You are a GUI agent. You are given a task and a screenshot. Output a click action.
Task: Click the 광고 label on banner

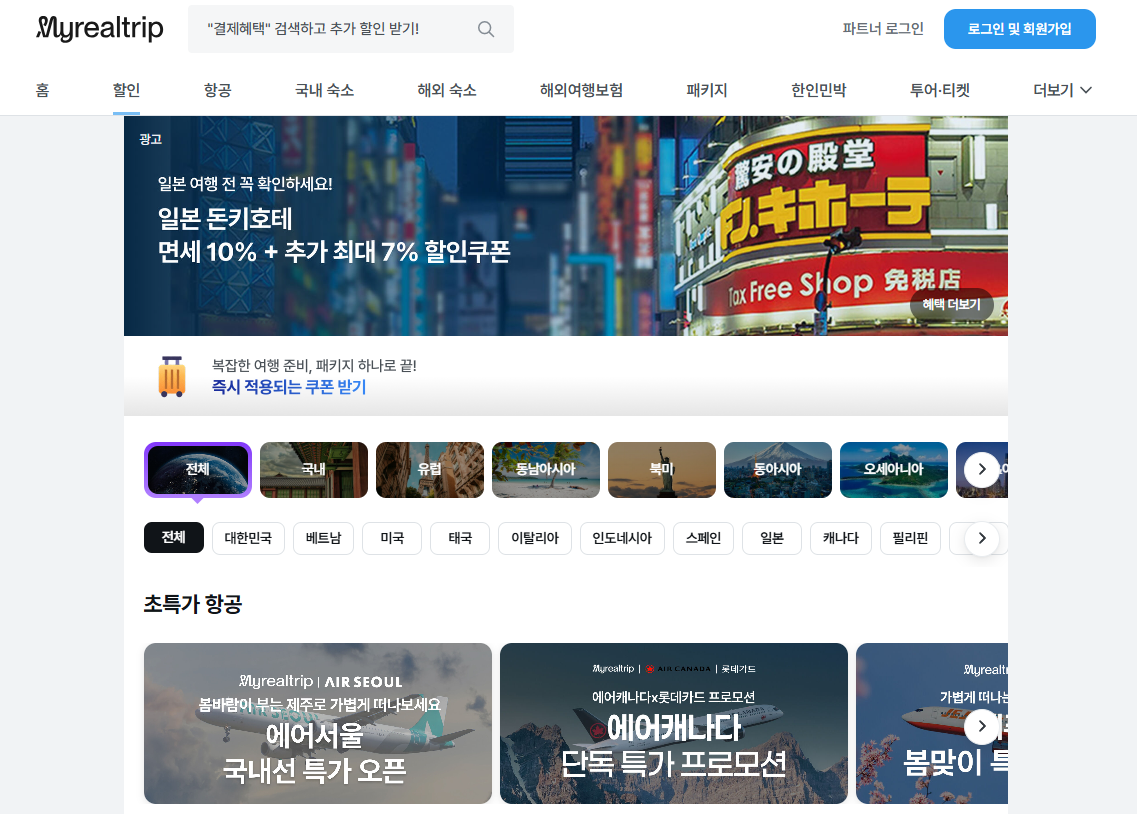click(x=150, y=139)
